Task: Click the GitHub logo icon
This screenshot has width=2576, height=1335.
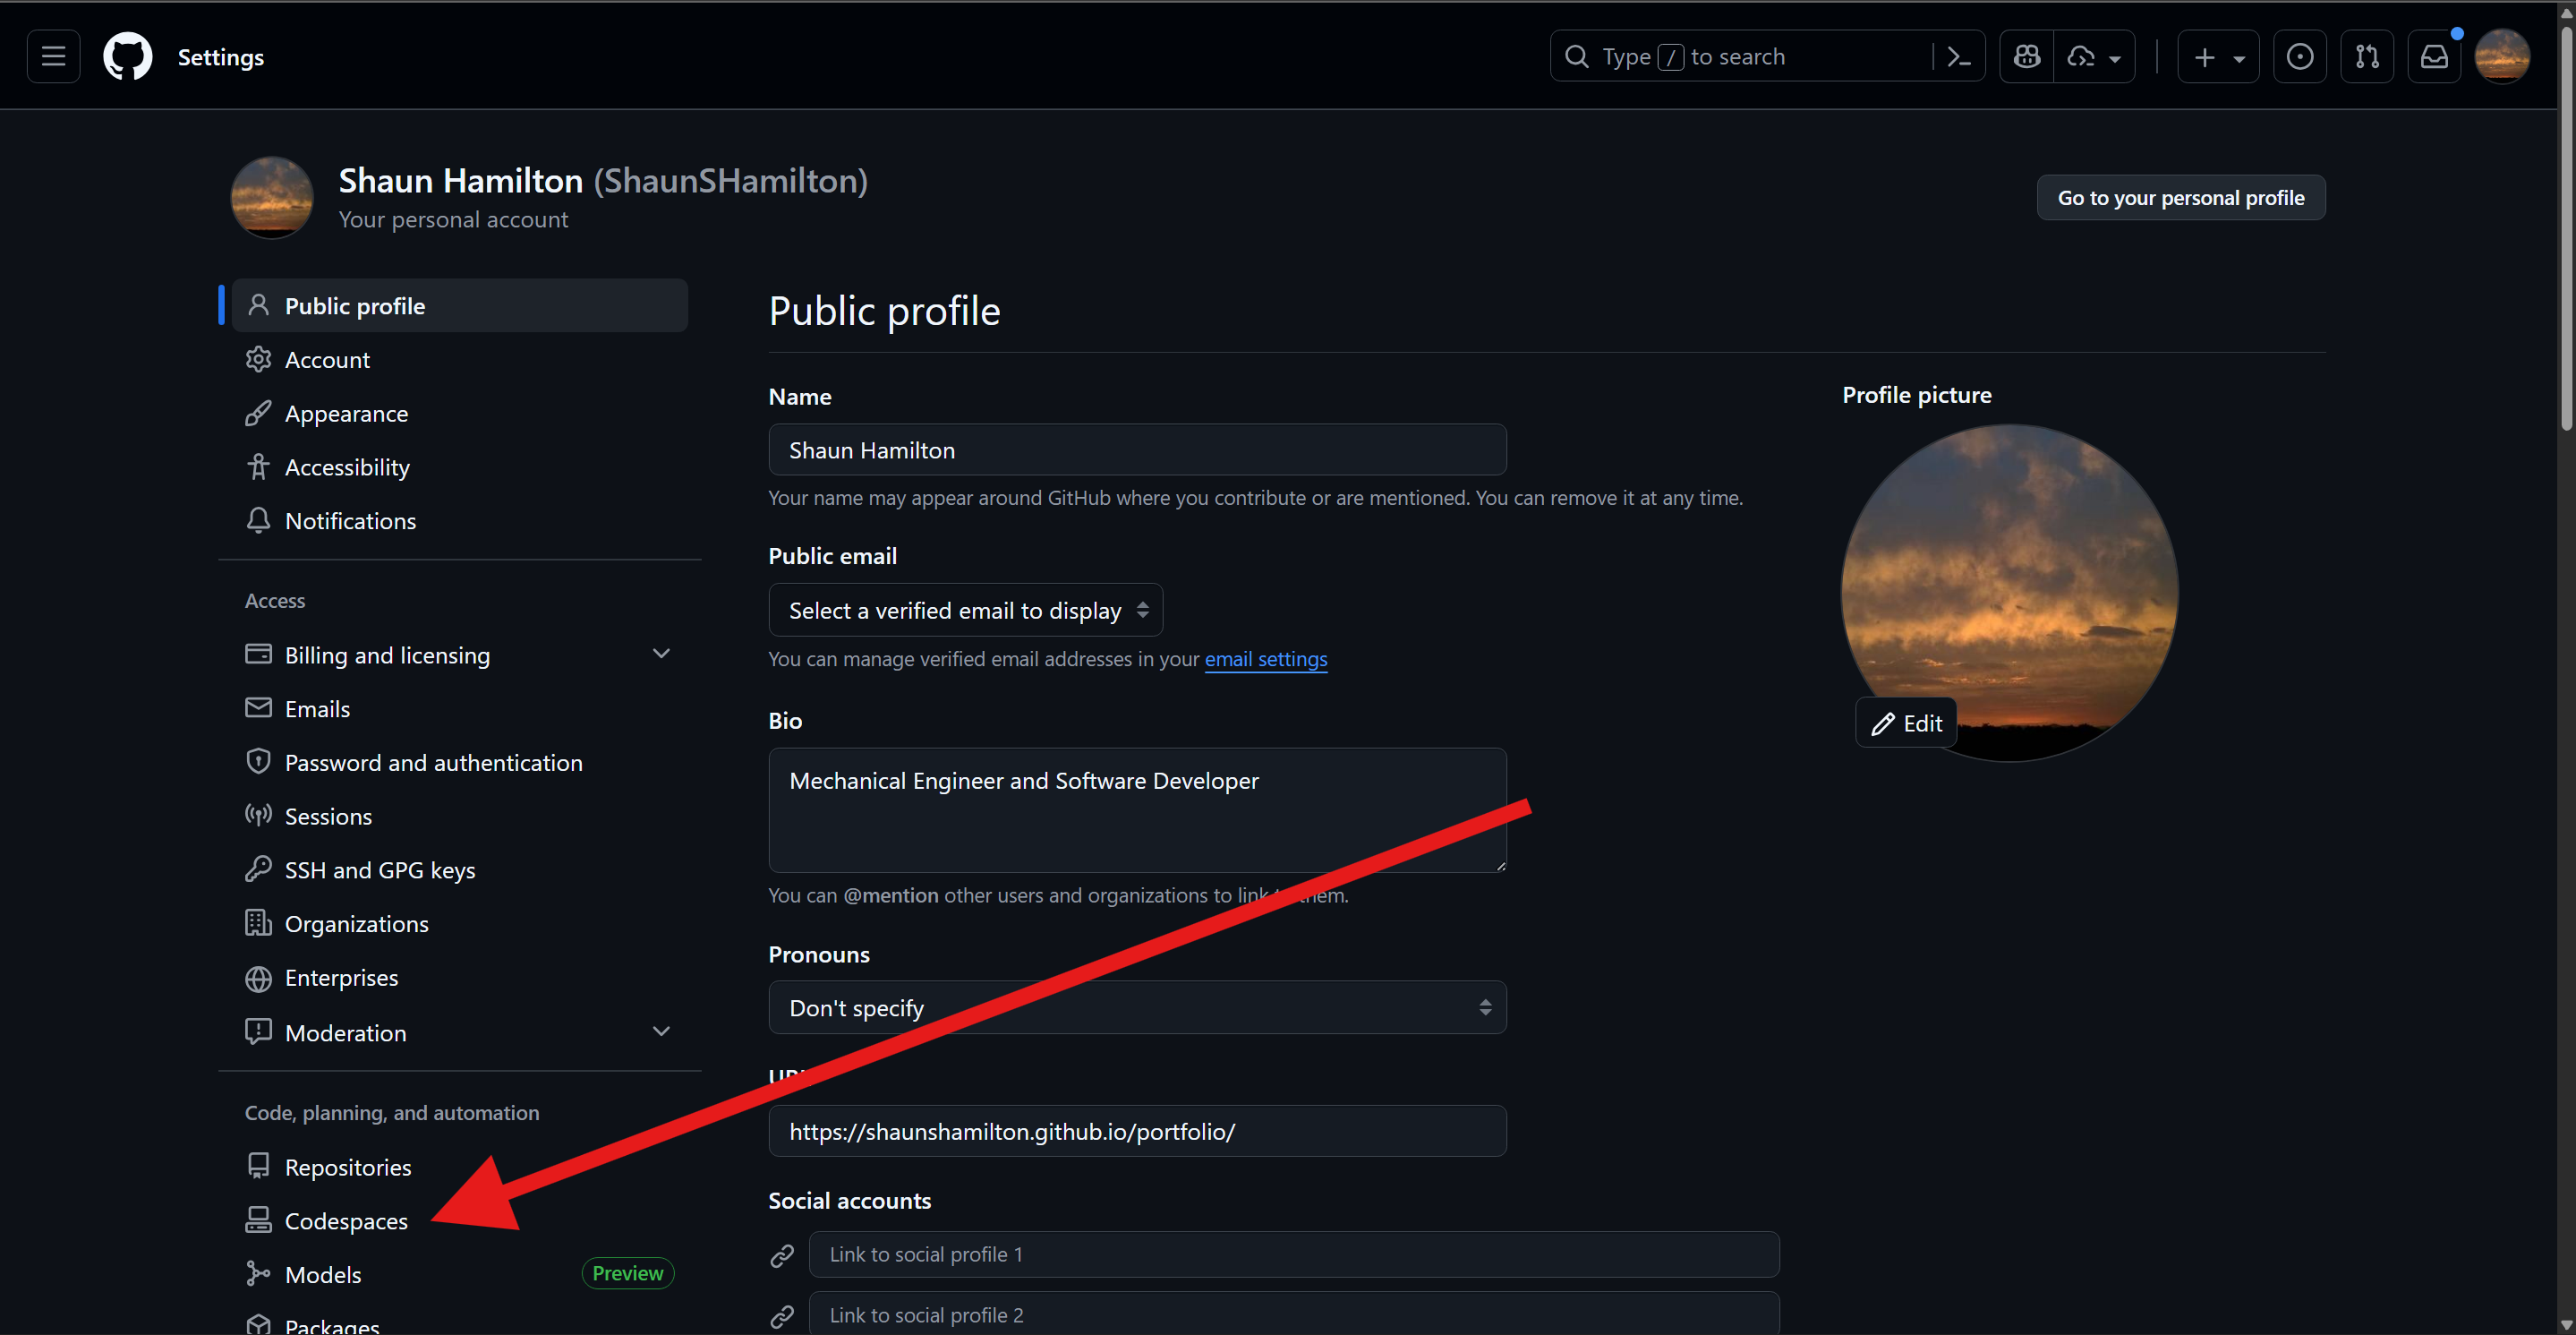Action: (127, 57)
